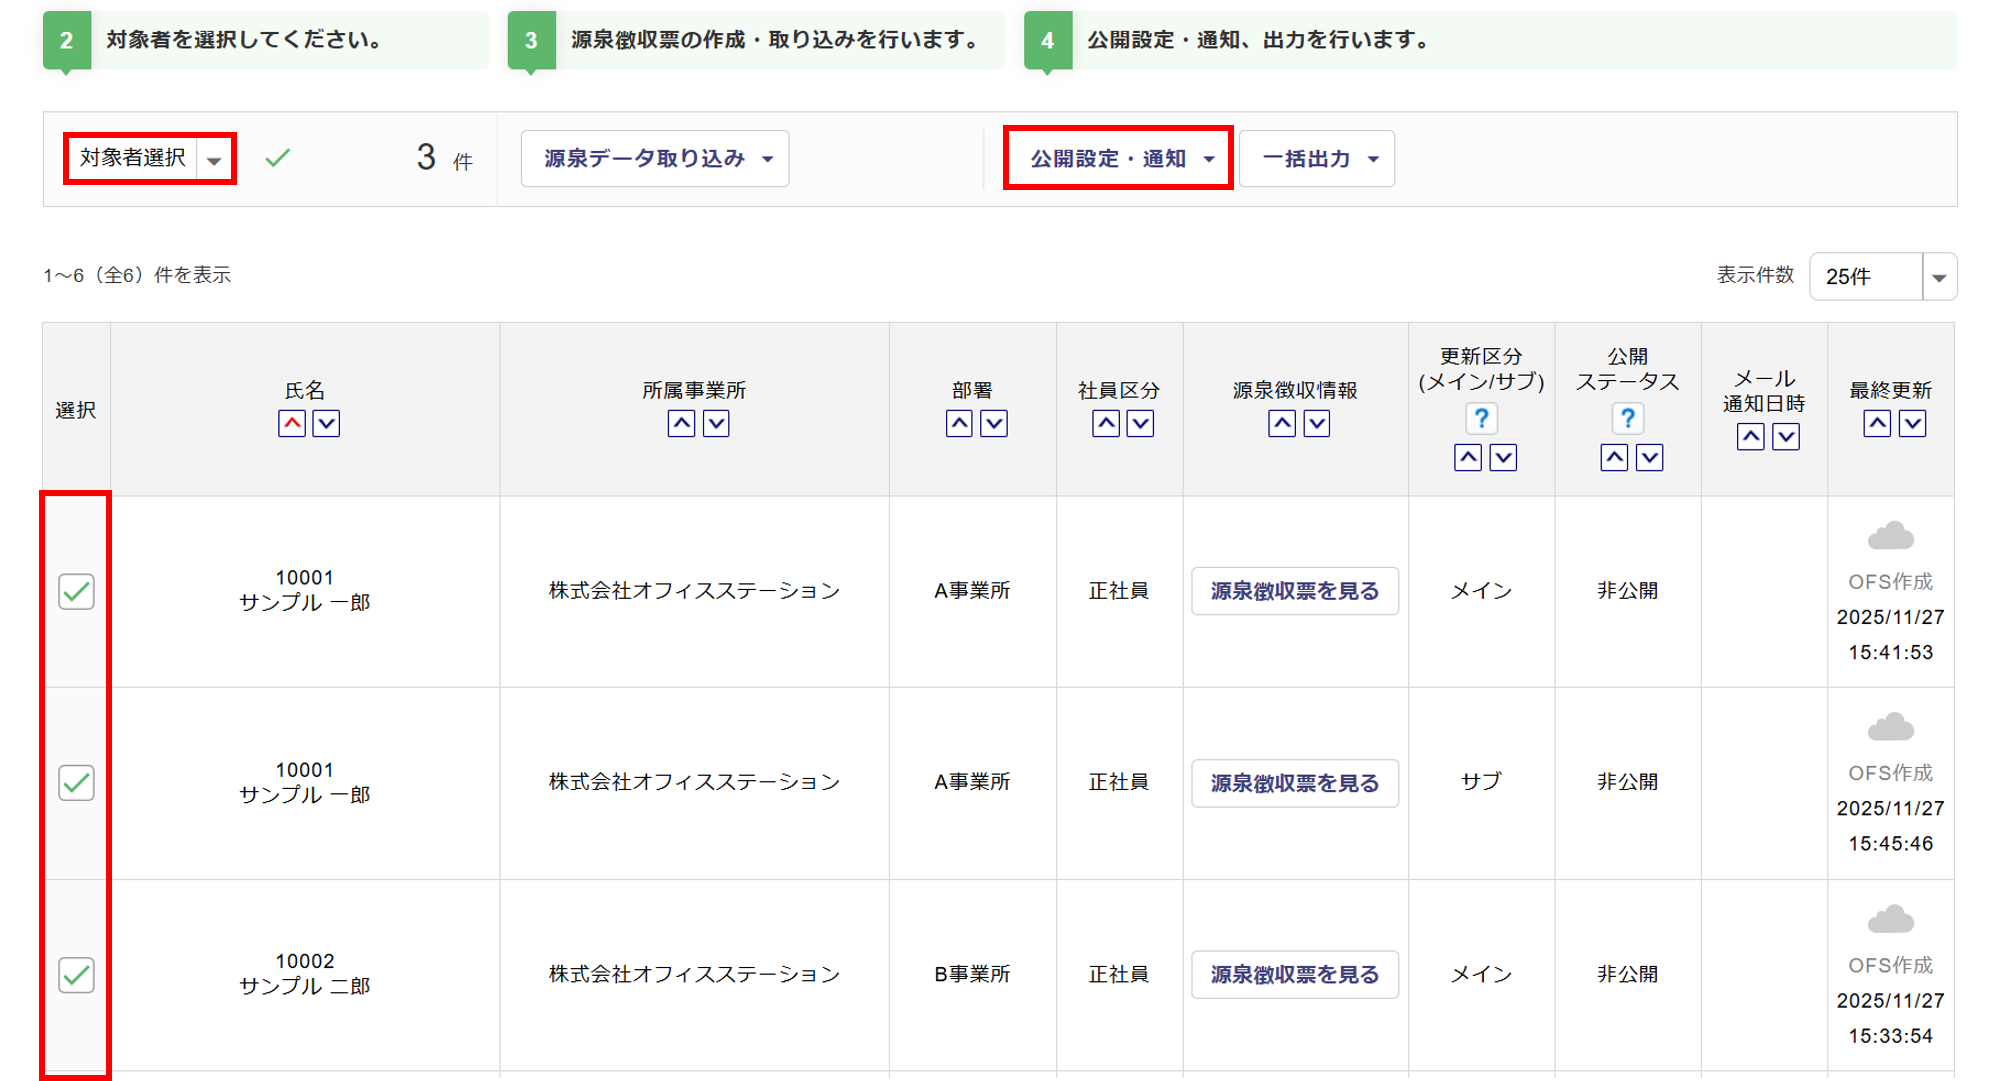
Task: Sort 氏名 column ascending with up arrow
Action: (x=292, y=424)
